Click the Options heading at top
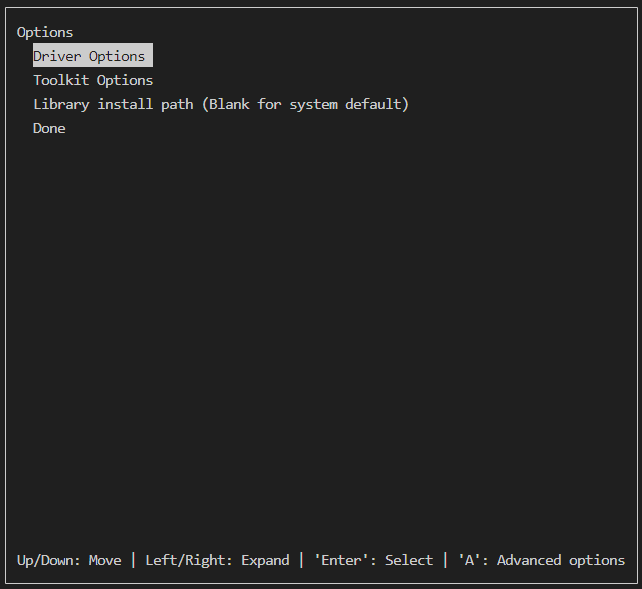The width and height of the screenshot is (642, 589). tap(45, 32)
